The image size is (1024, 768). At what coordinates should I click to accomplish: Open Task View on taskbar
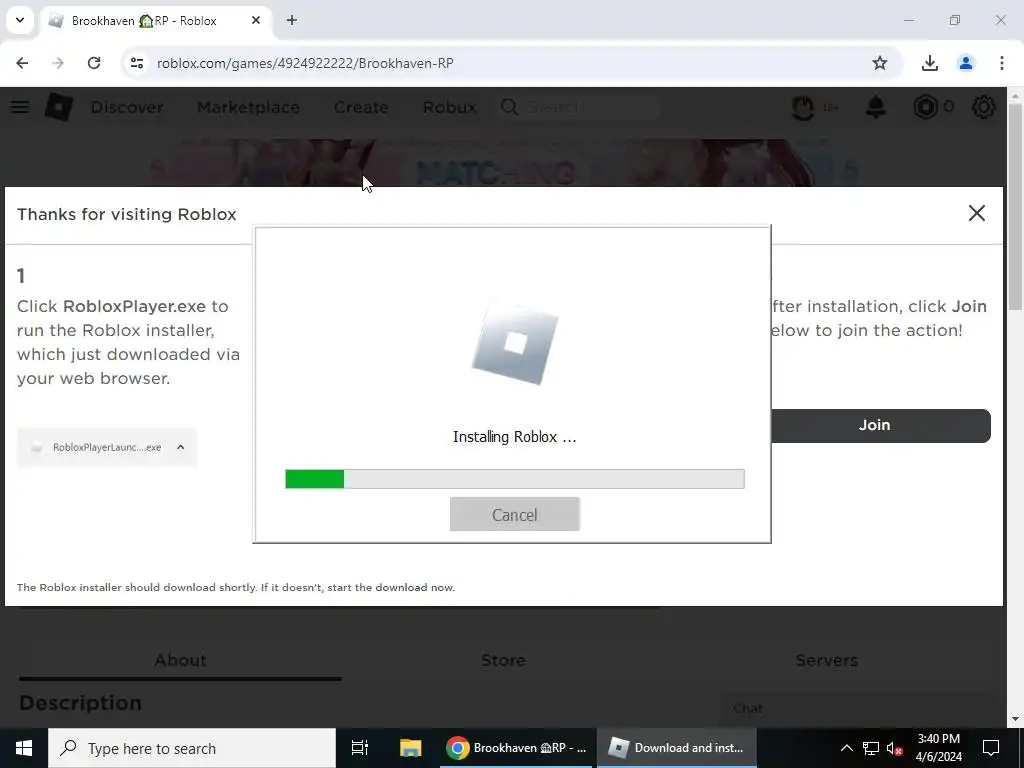(359, 748)
